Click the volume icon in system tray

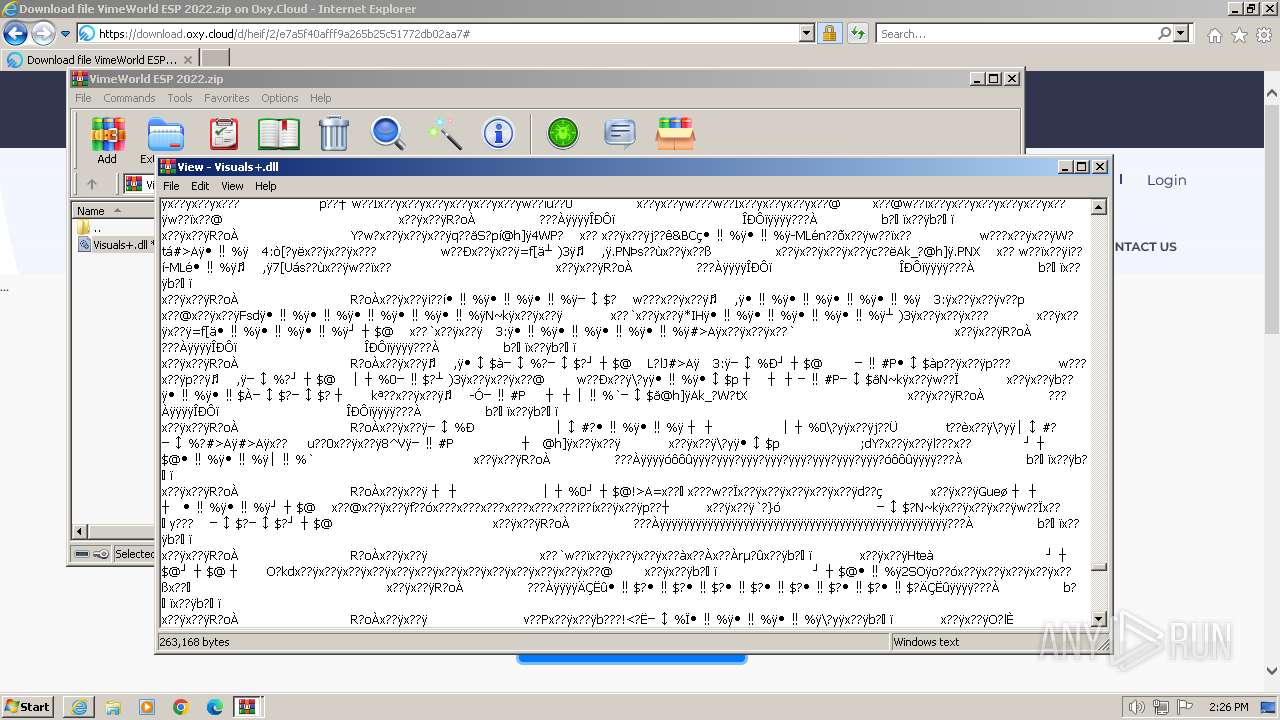(x=1135, y=707)
